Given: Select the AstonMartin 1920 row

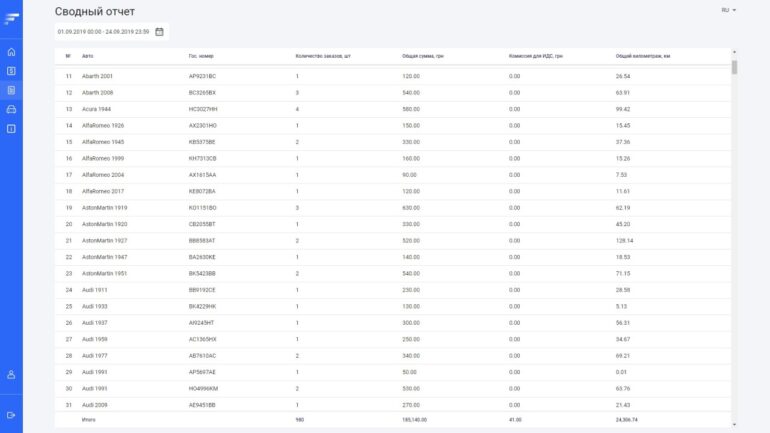Looking at the screenshot, I should 393,224.
